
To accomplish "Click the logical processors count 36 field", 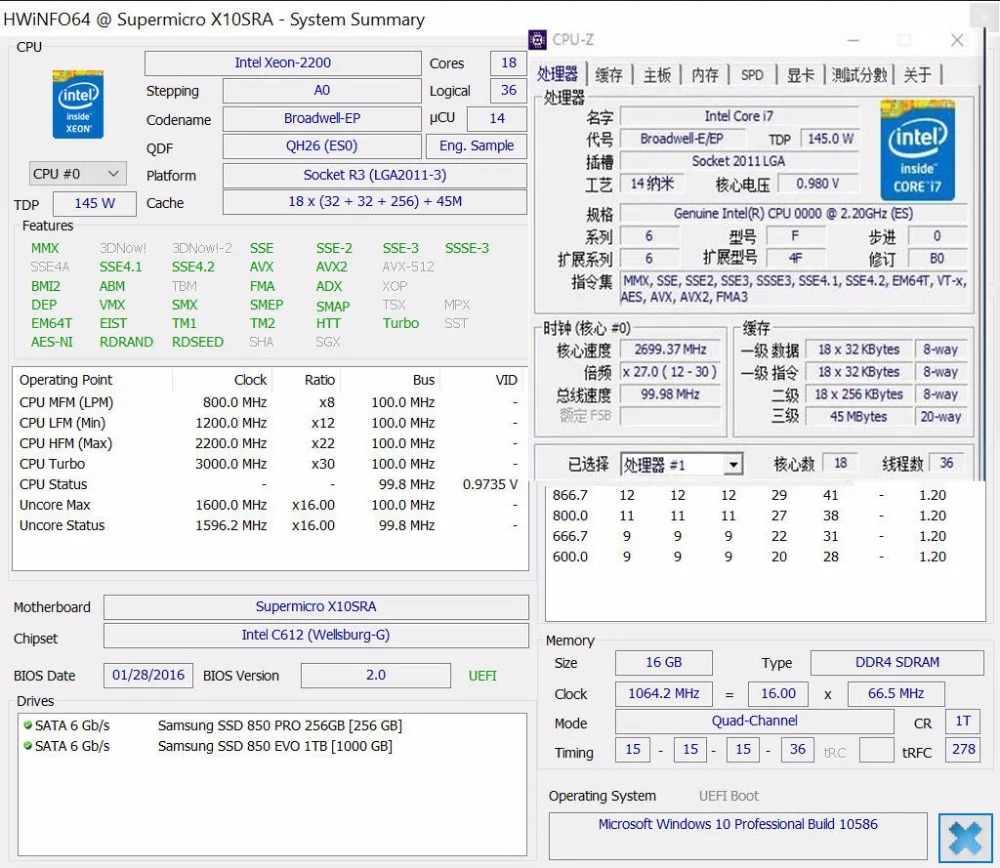I will [508, 91].
